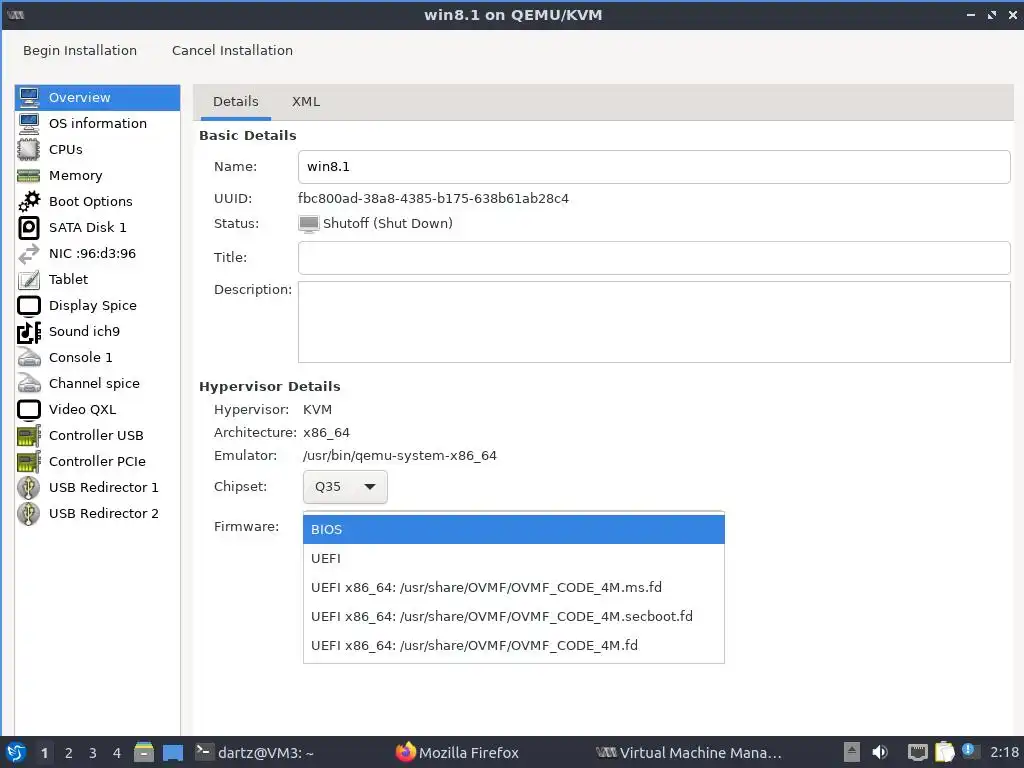Screen dimensions: 1024x768
Task: Click Cancel Installation
Action: click(232, 50)
